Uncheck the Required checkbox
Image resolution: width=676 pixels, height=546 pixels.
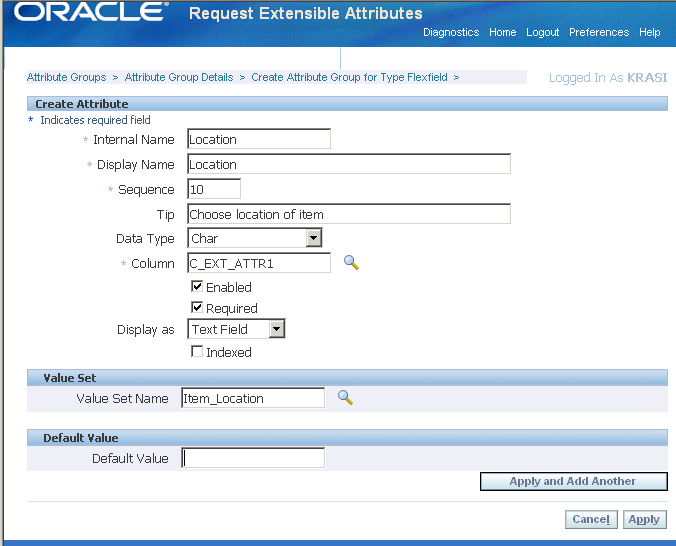click(197, 308)
